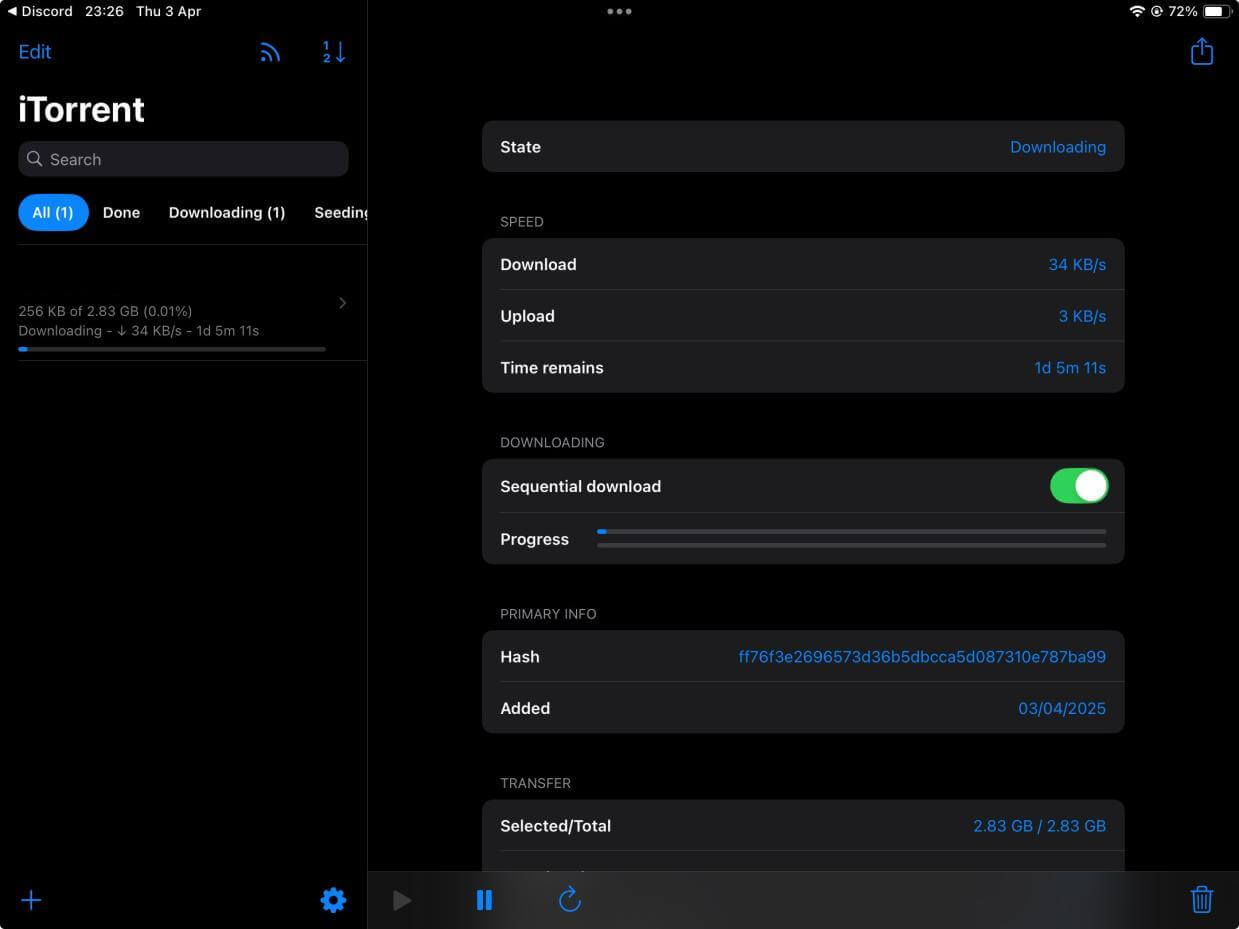Return to Discord via back link
Screen dimensions: 1239x929
click(x=40, y=11)
